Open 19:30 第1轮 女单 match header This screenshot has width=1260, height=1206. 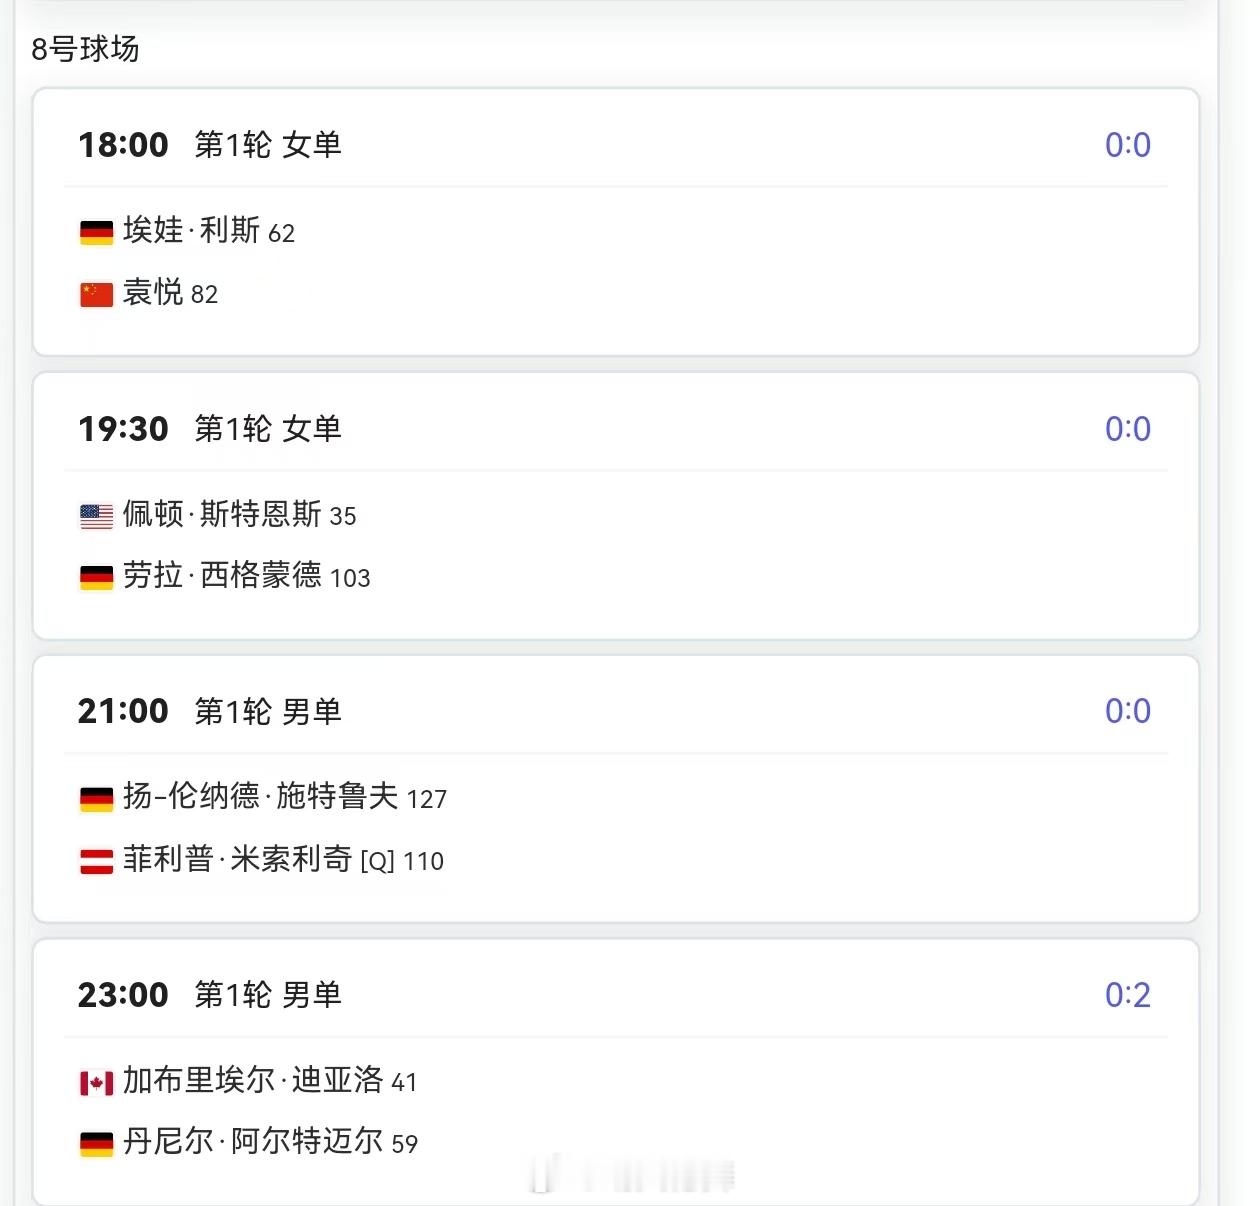210,428
